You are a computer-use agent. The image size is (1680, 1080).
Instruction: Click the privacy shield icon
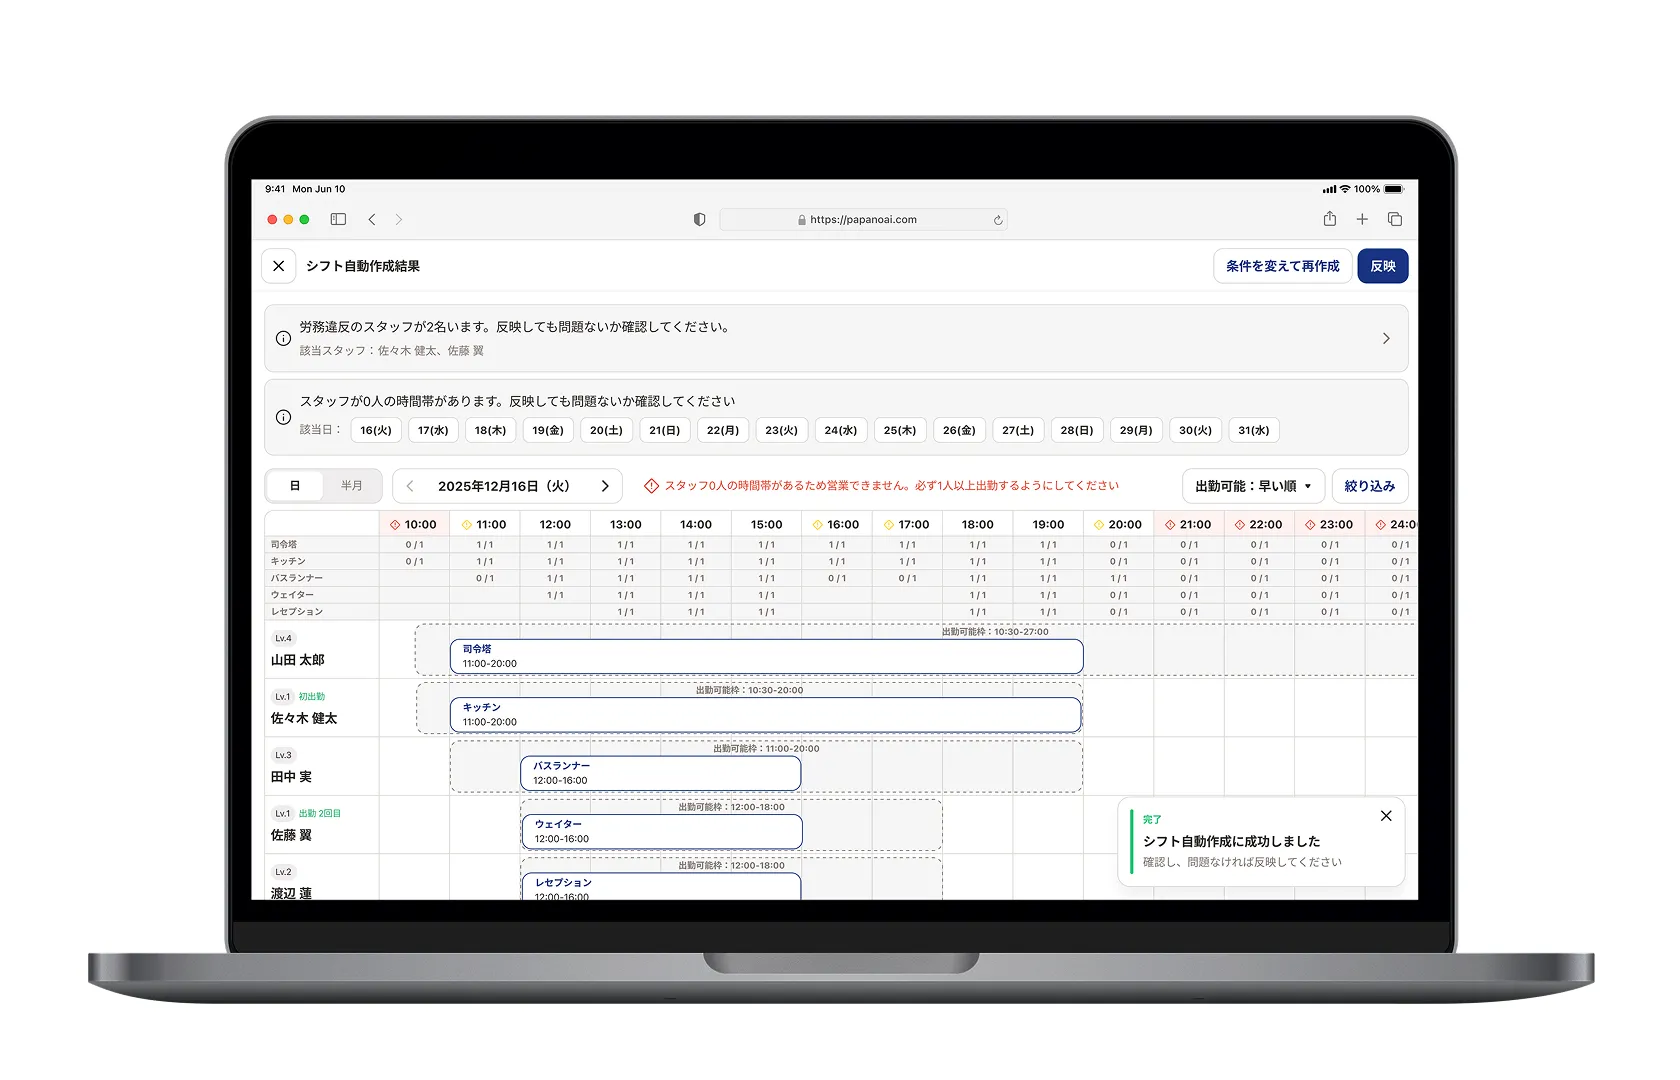(x=699, y=219)
